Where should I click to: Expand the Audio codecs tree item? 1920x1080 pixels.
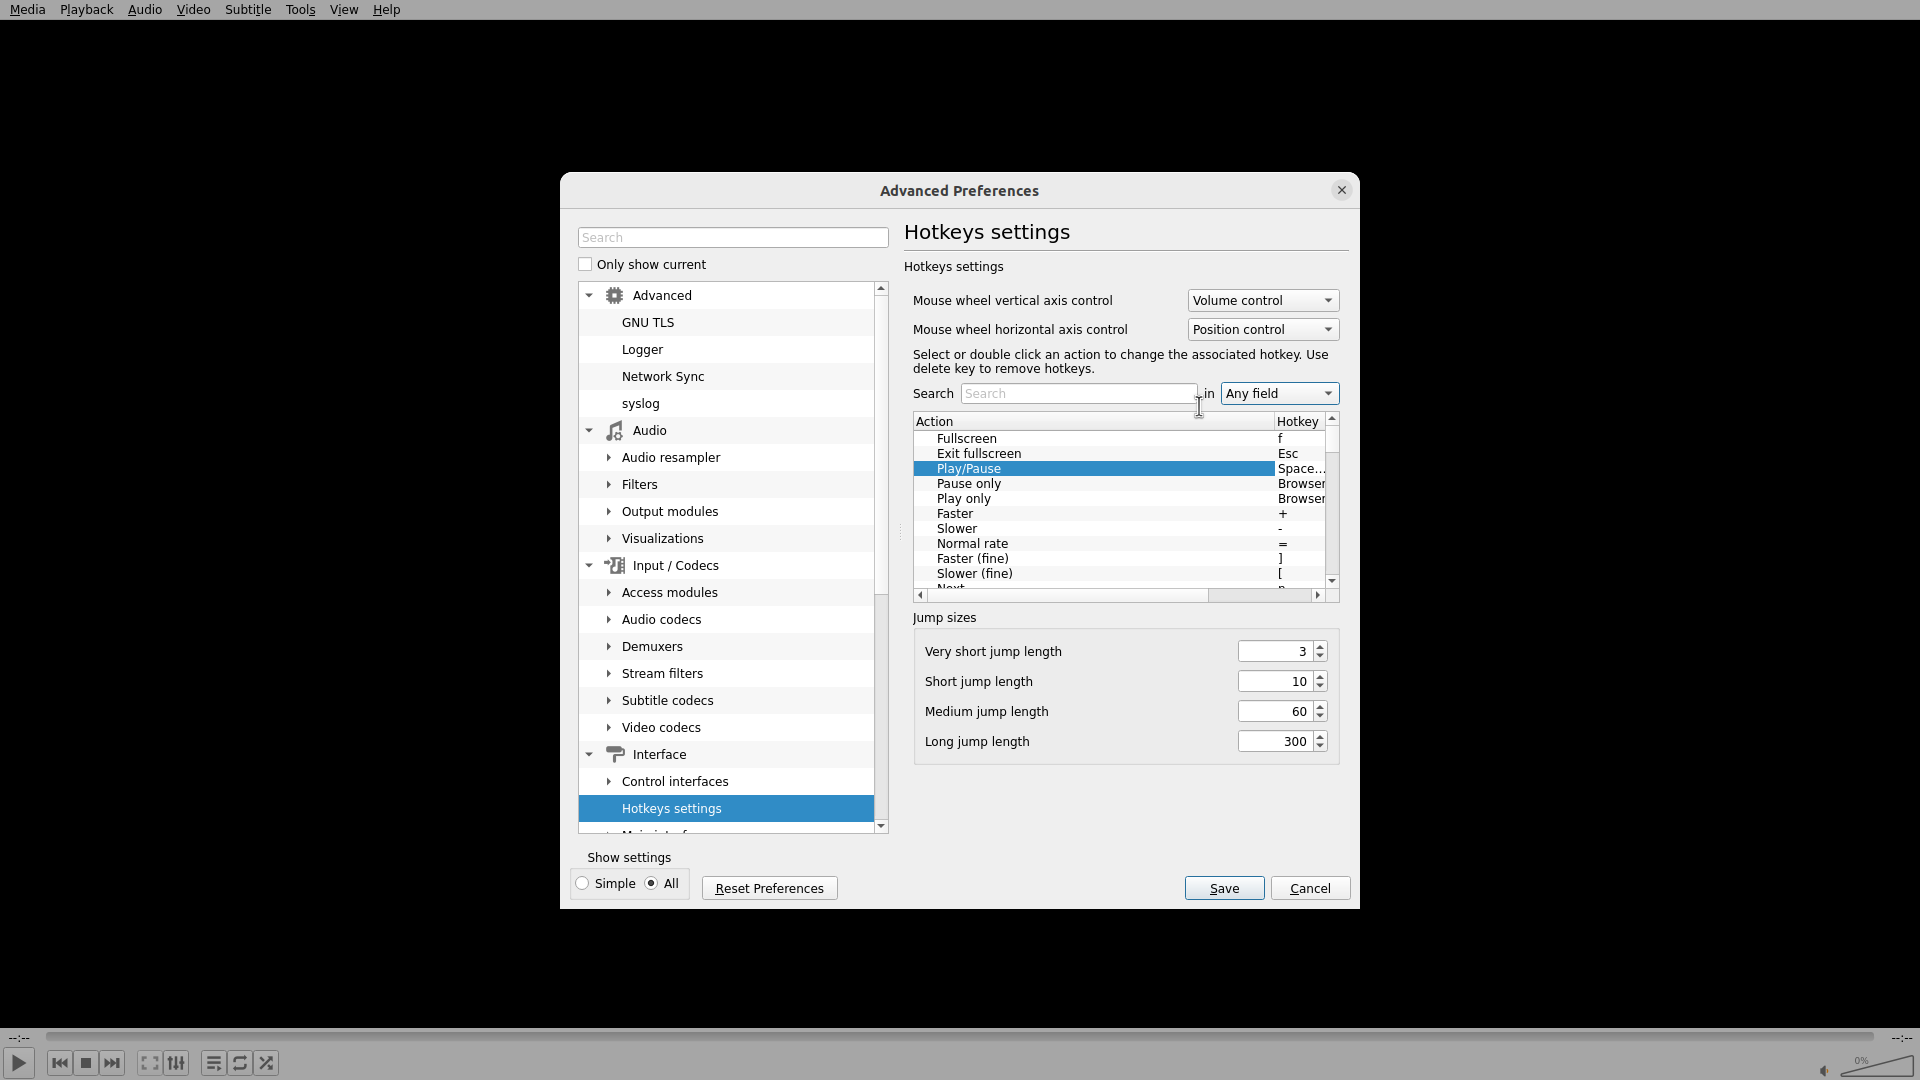(609, 620)
